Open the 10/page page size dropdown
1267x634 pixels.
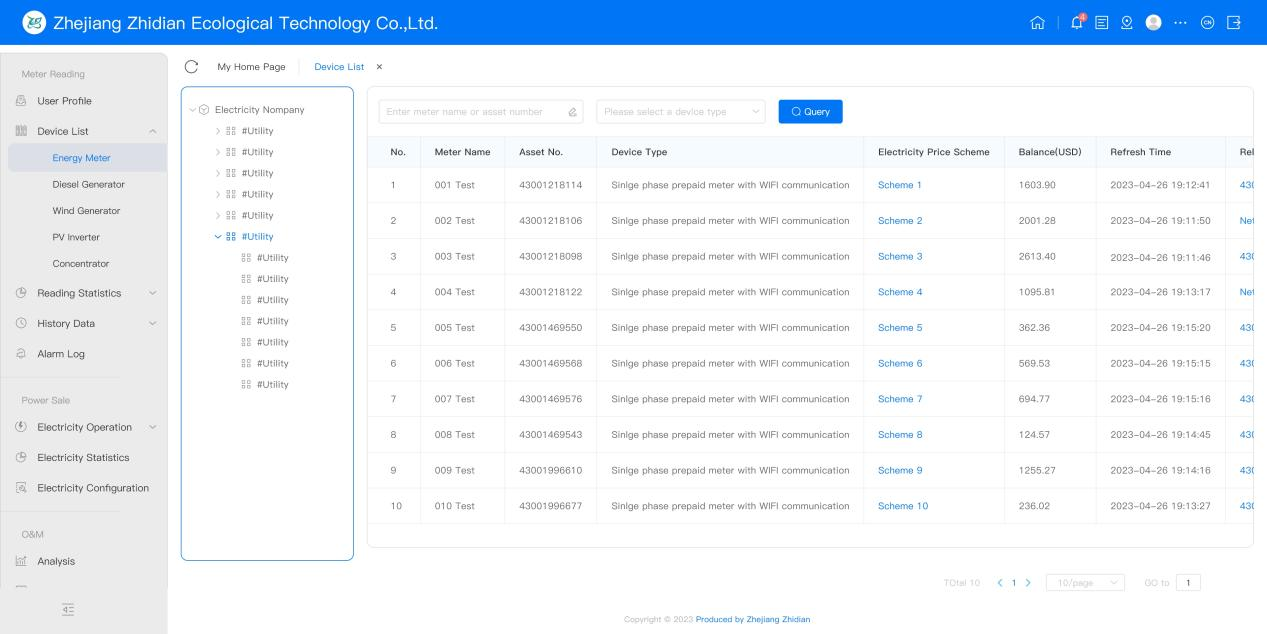point(1085,582)
